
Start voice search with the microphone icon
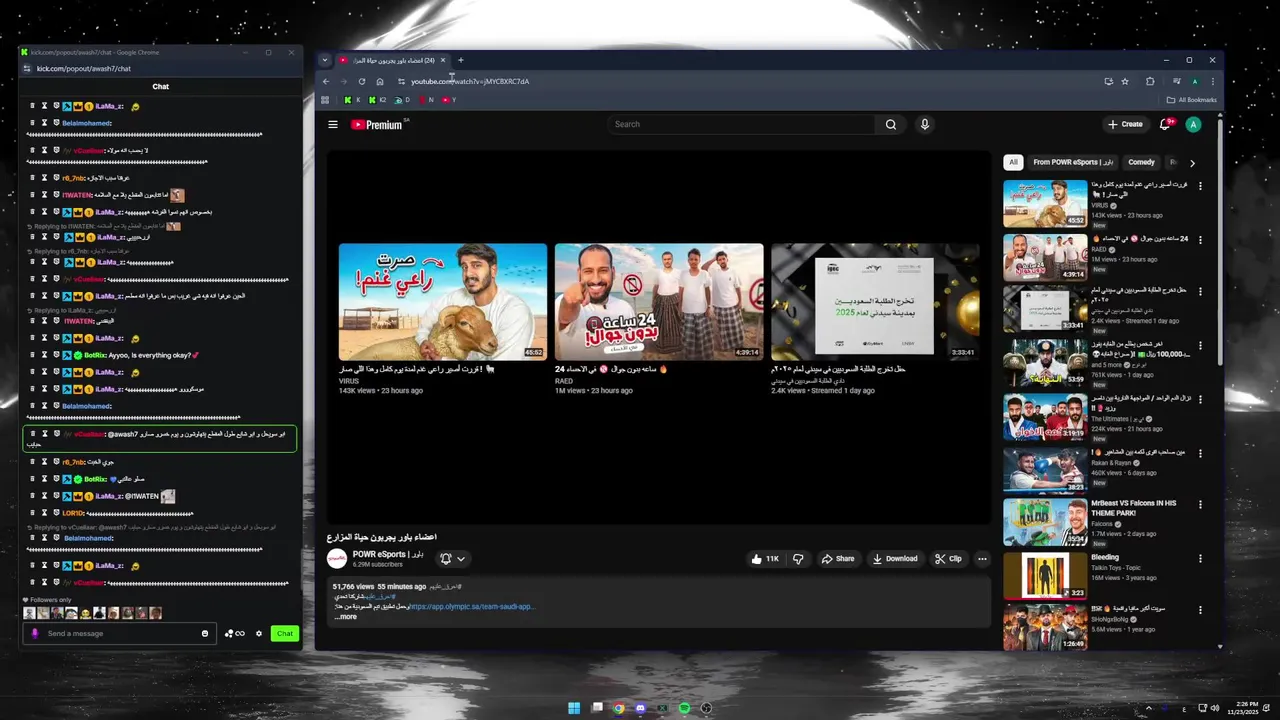tap(924, 125)
